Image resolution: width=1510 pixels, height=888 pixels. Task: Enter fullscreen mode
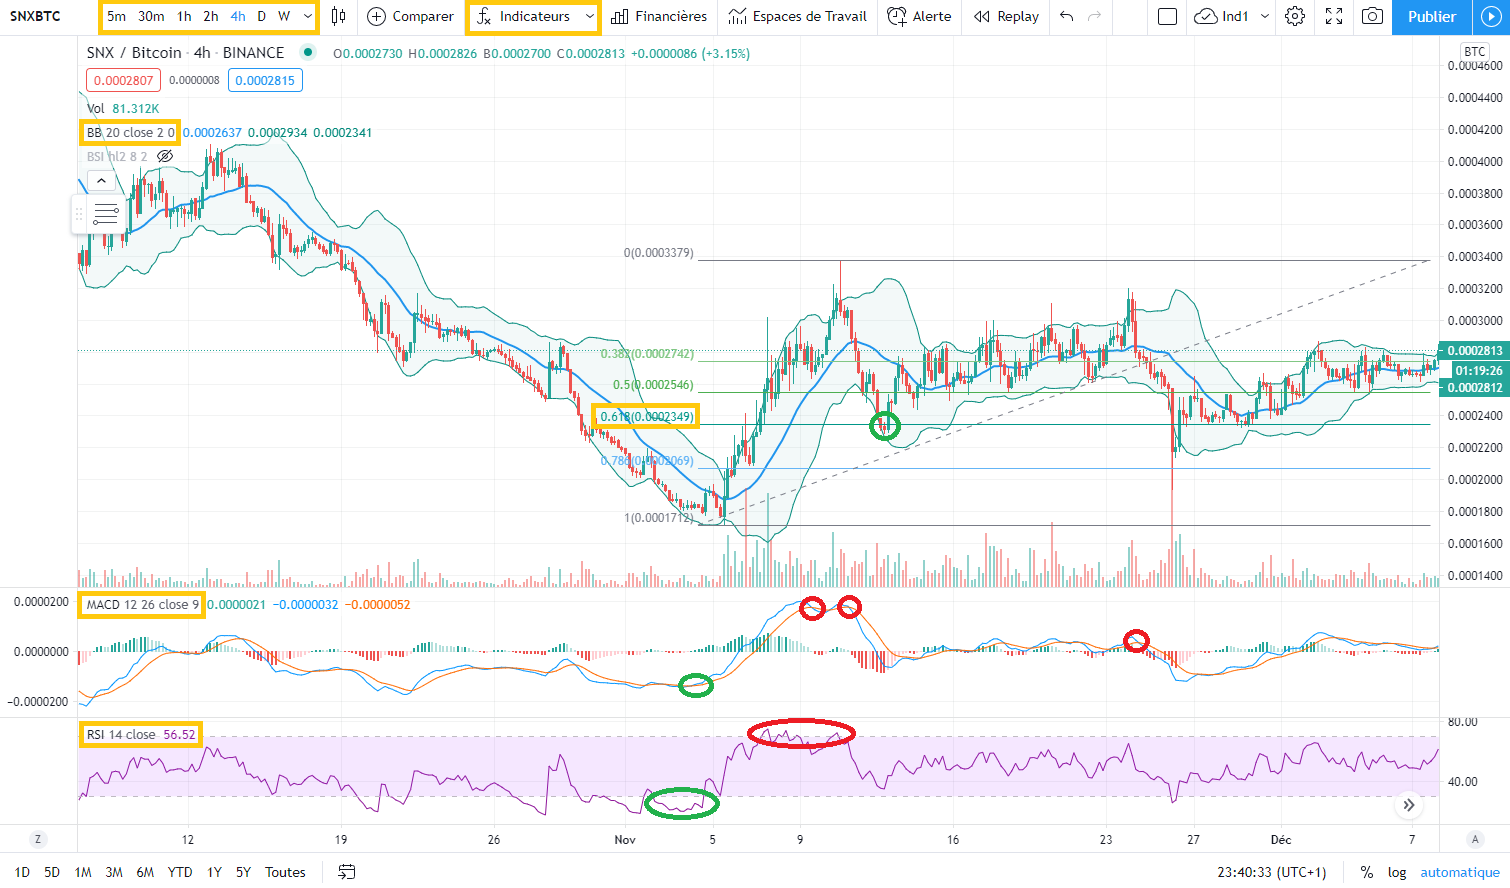click(x=1334, y=16)
